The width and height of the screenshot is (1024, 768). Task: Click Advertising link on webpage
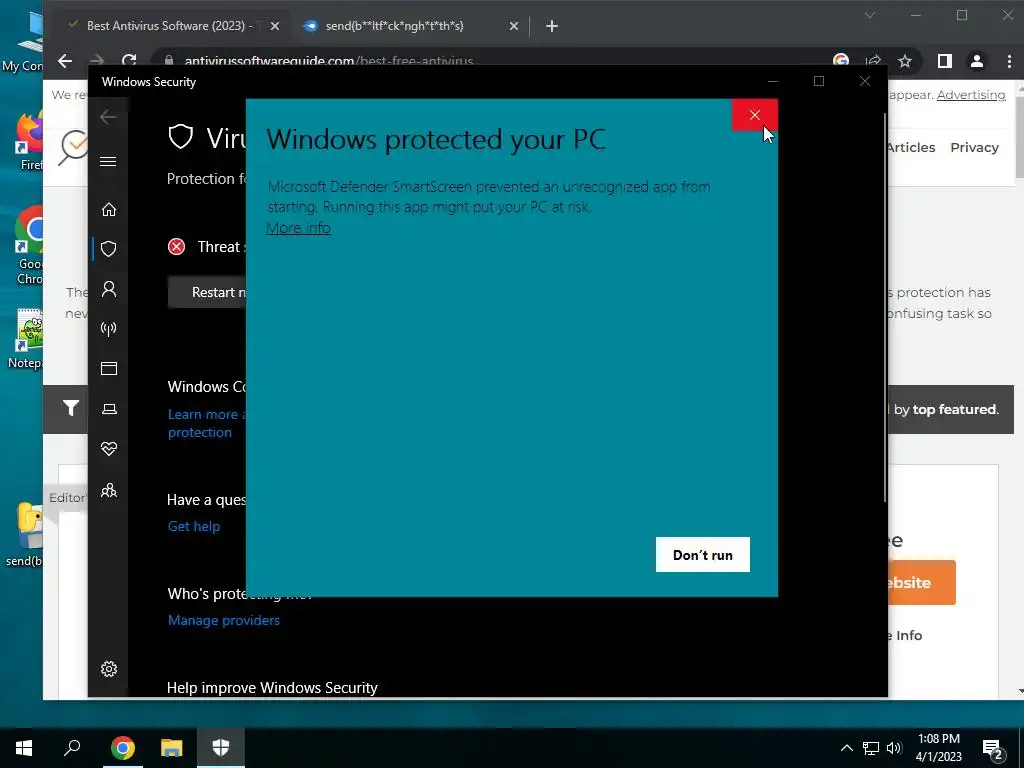(971, 95)
